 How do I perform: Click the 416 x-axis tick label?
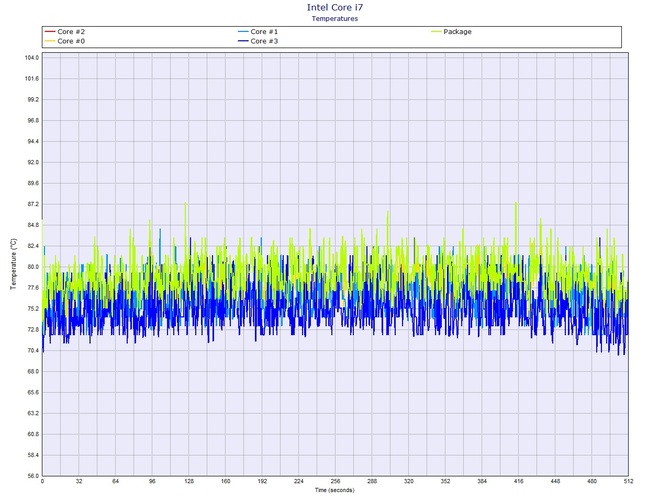(519, 481)
